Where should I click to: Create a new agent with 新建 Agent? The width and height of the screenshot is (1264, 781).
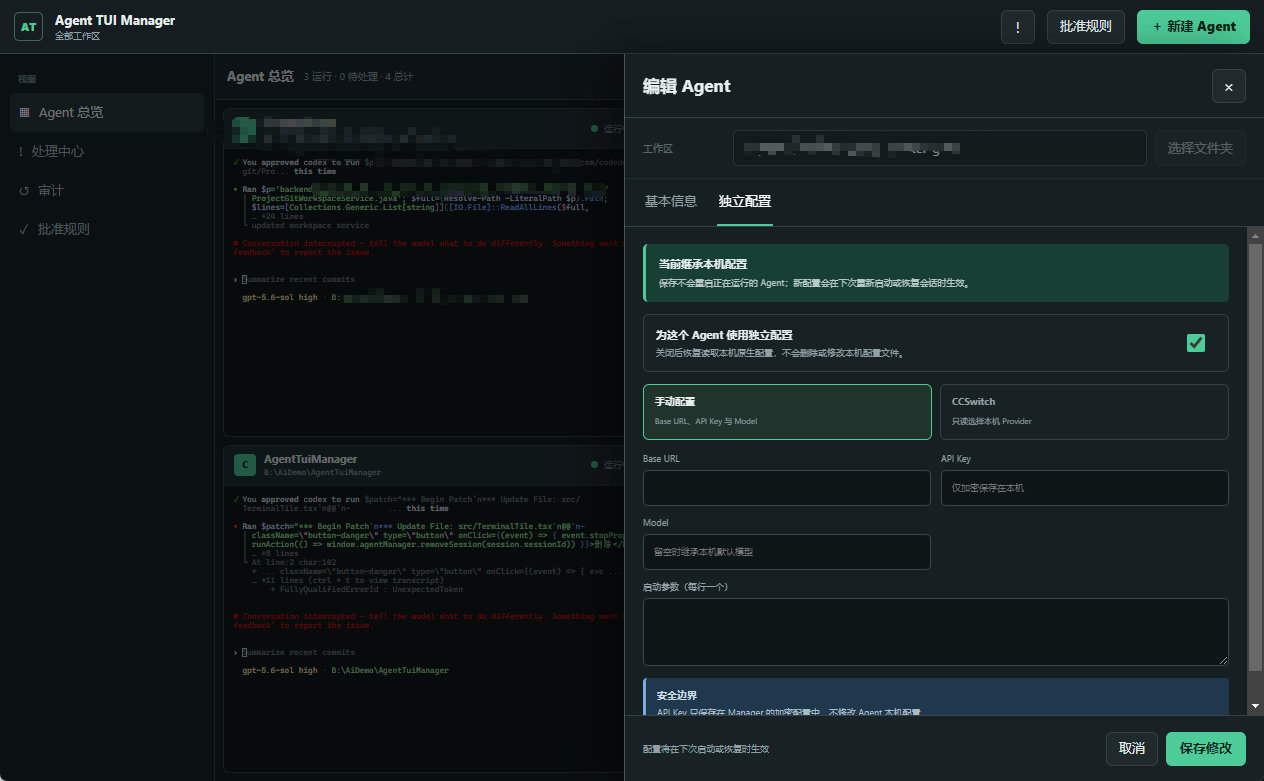pyautogui.click(x=1194, y=27)
